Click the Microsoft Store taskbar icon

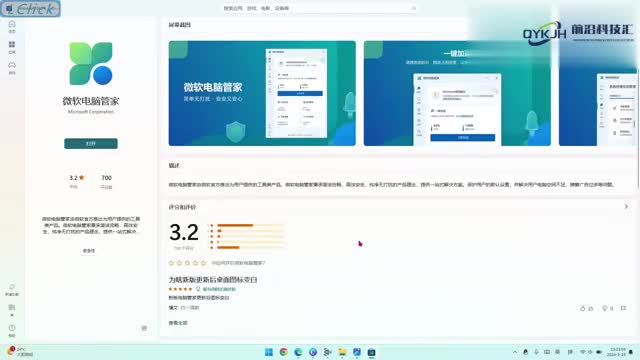(371, 352)
